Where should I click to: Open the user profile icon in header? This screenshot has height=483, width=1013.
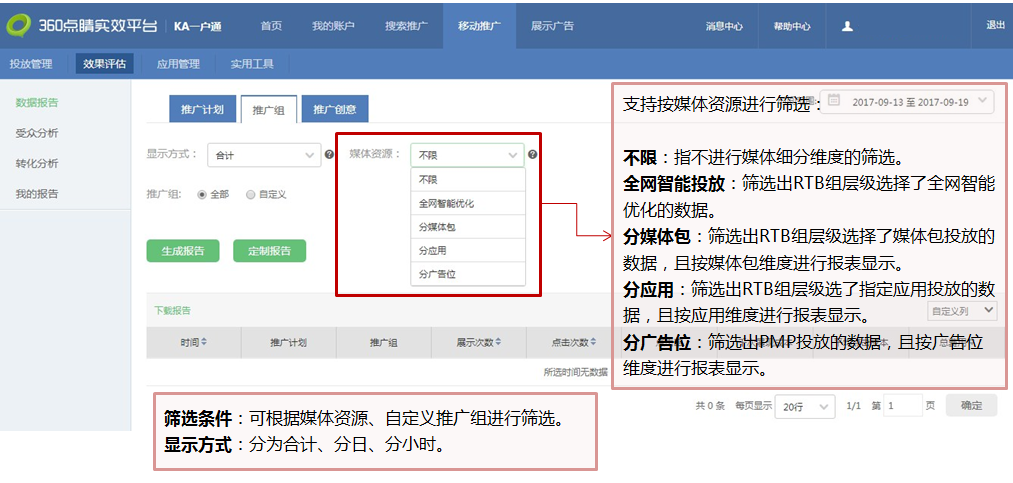[847, 26]
